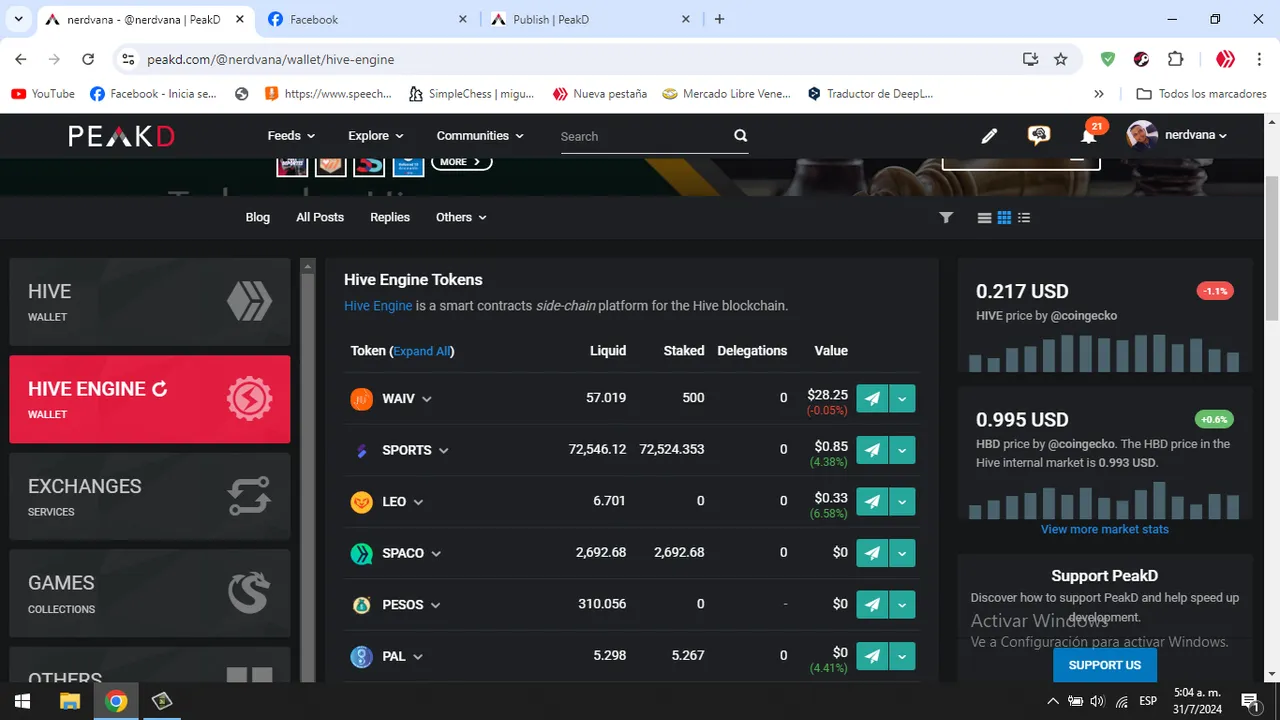Open File Explorer from taskbar

69,701
